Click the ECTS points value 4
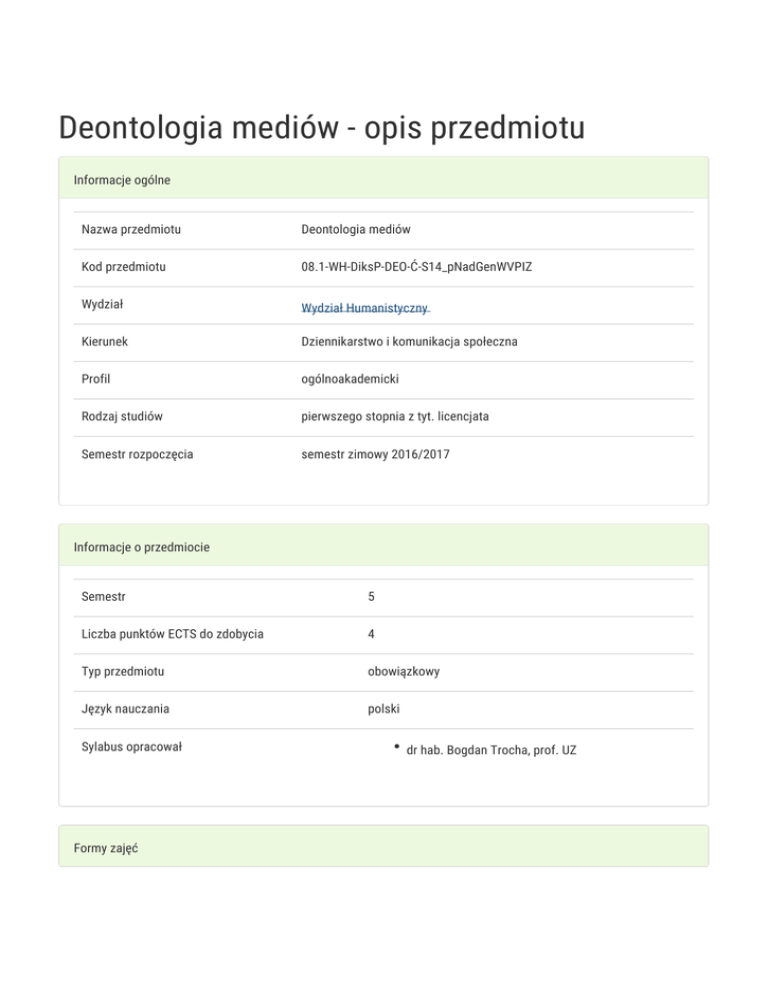Image resolution: width=768 pixels, height=994 pixels. tap(371, 634)
